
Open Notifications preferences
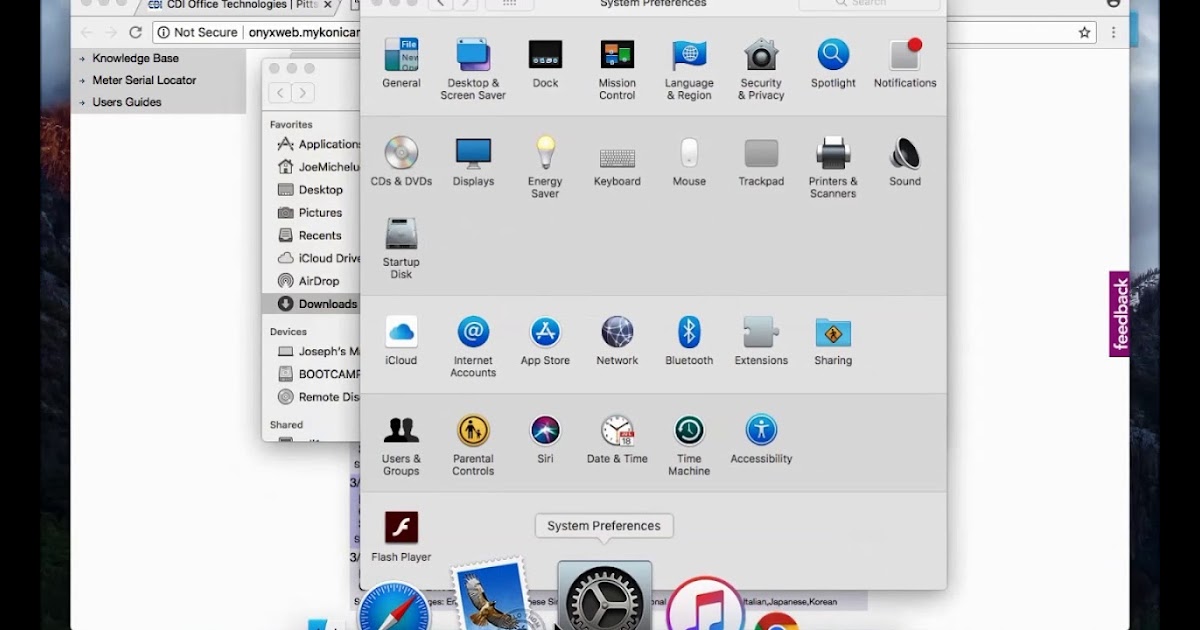coord(905,63)
